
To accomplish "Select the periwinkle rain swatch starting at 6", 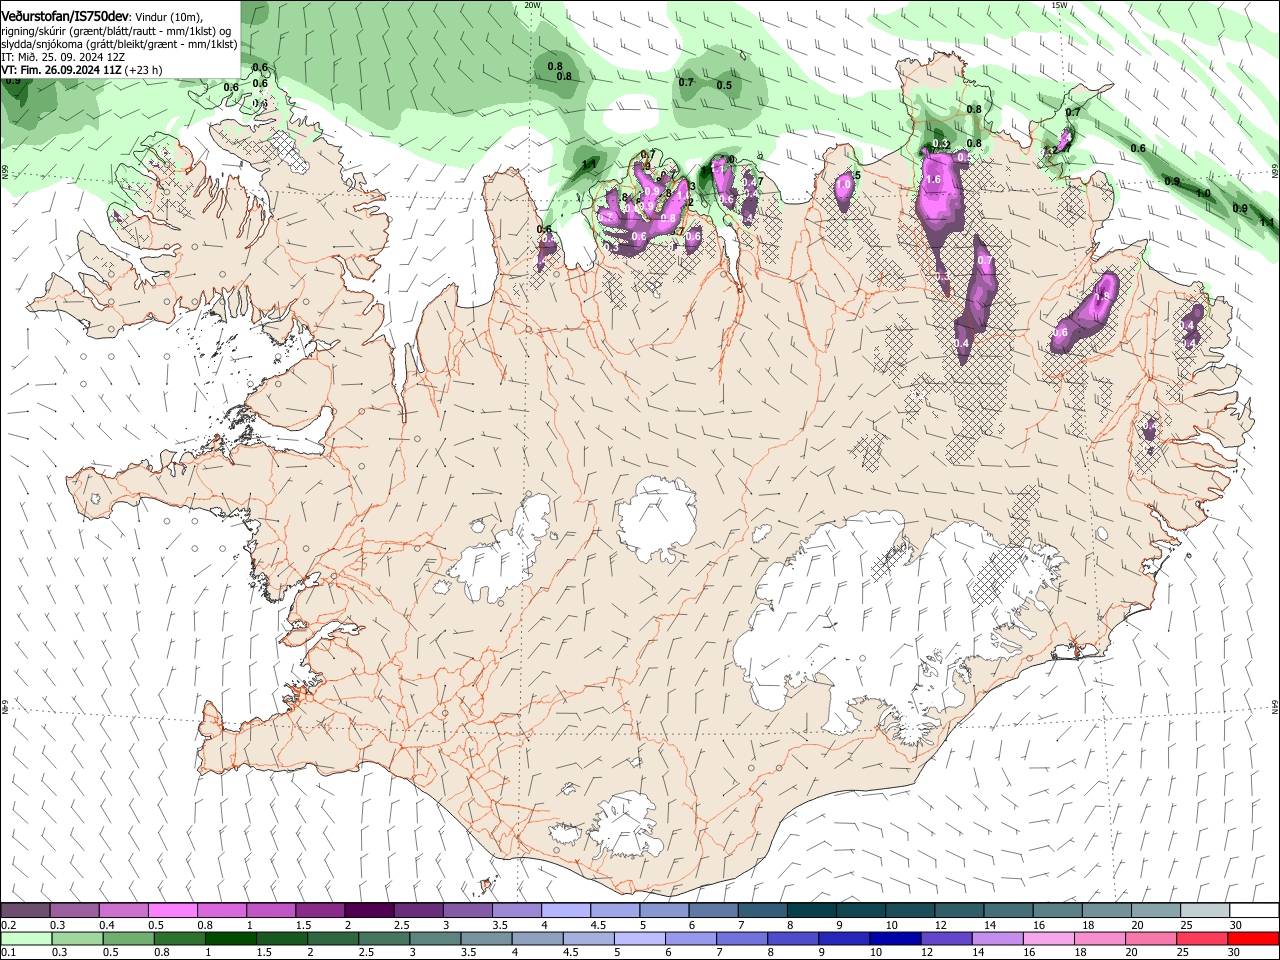I will 690,939.
